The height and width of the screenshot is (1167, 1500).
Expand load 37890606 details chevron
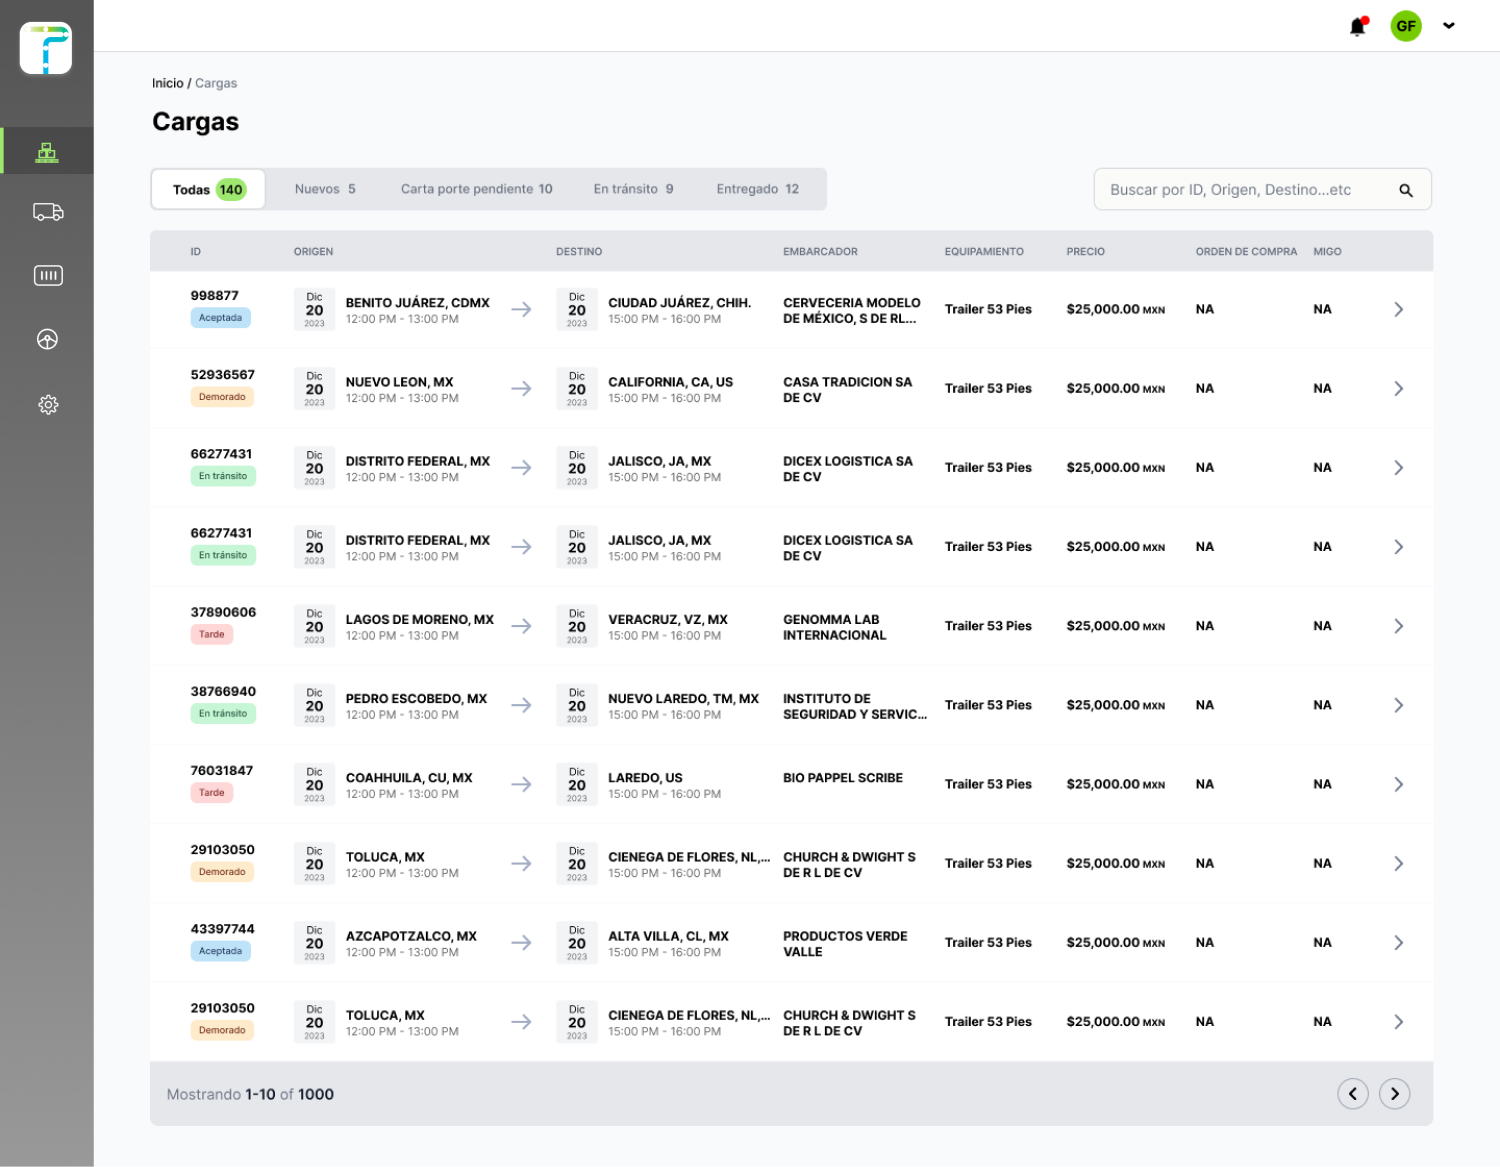coord(1398,626)
